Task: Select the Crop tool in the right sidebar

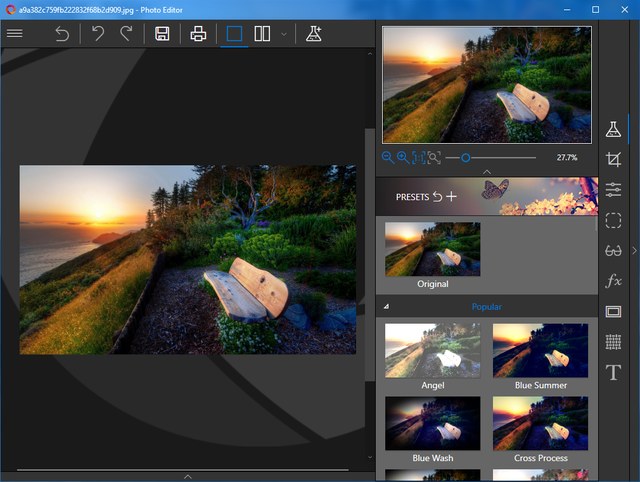Action: click(613, 160)
